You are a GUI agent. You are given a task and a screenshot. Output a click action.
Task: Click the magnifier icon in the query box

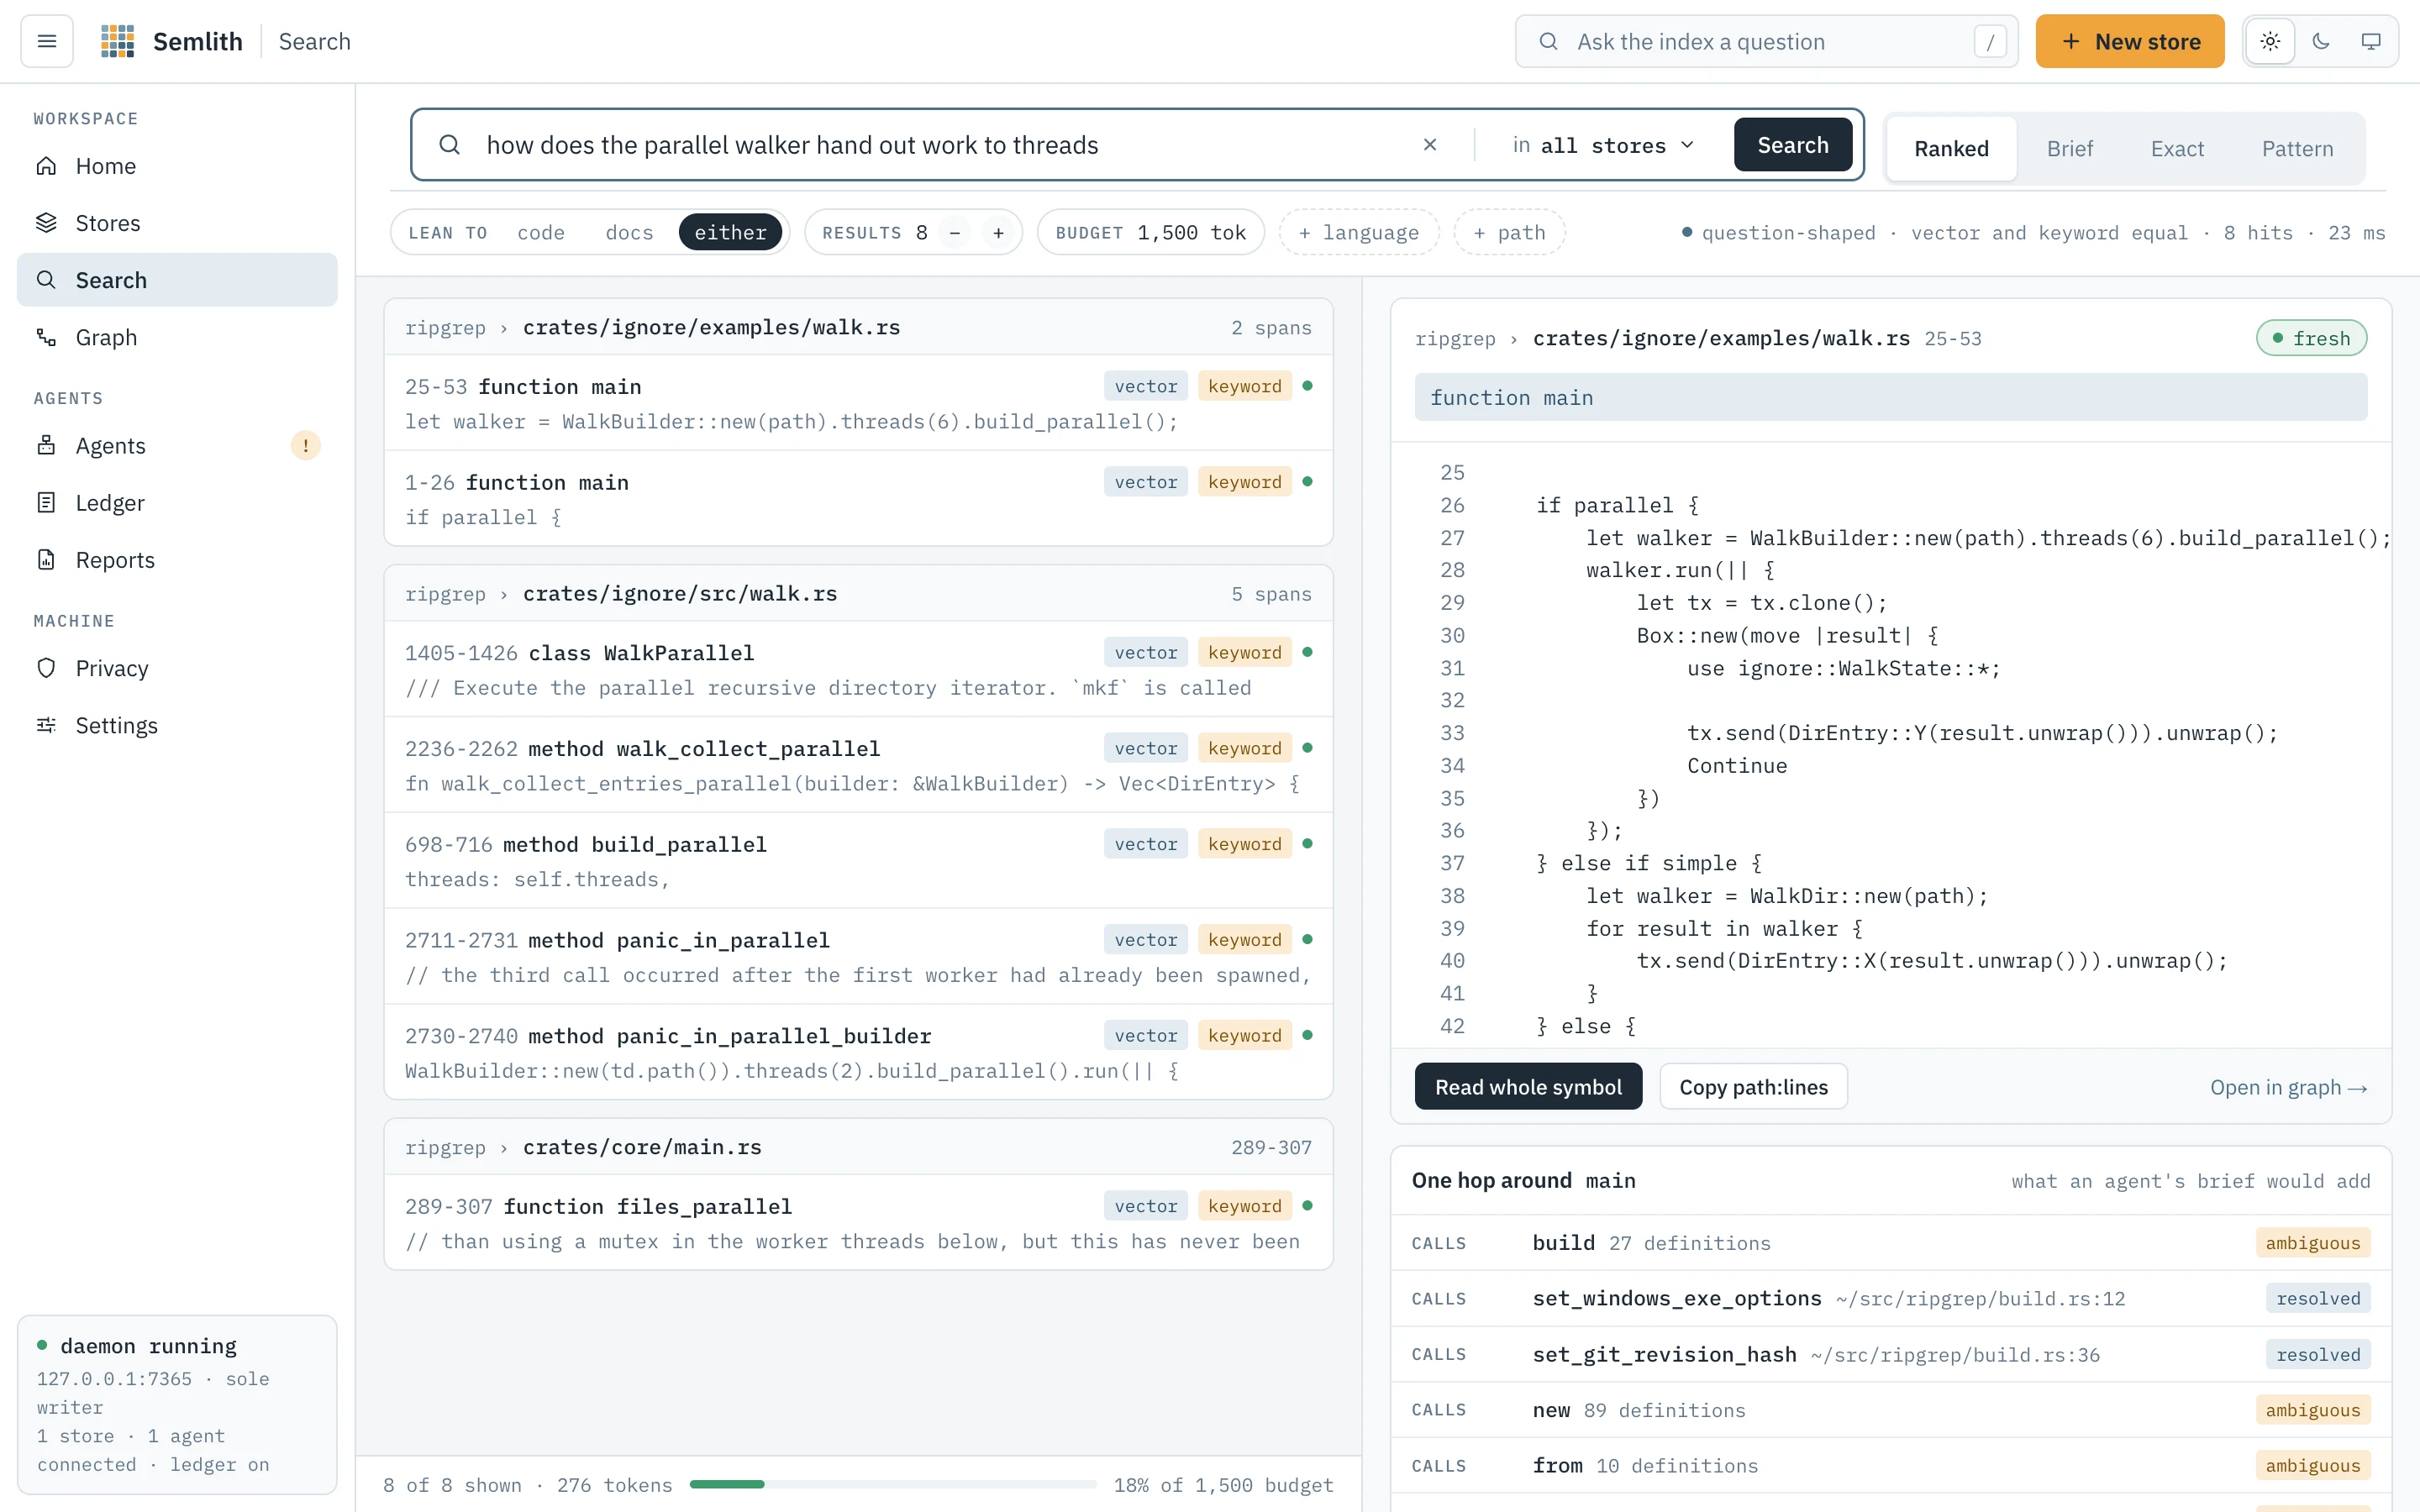(450, 145)
